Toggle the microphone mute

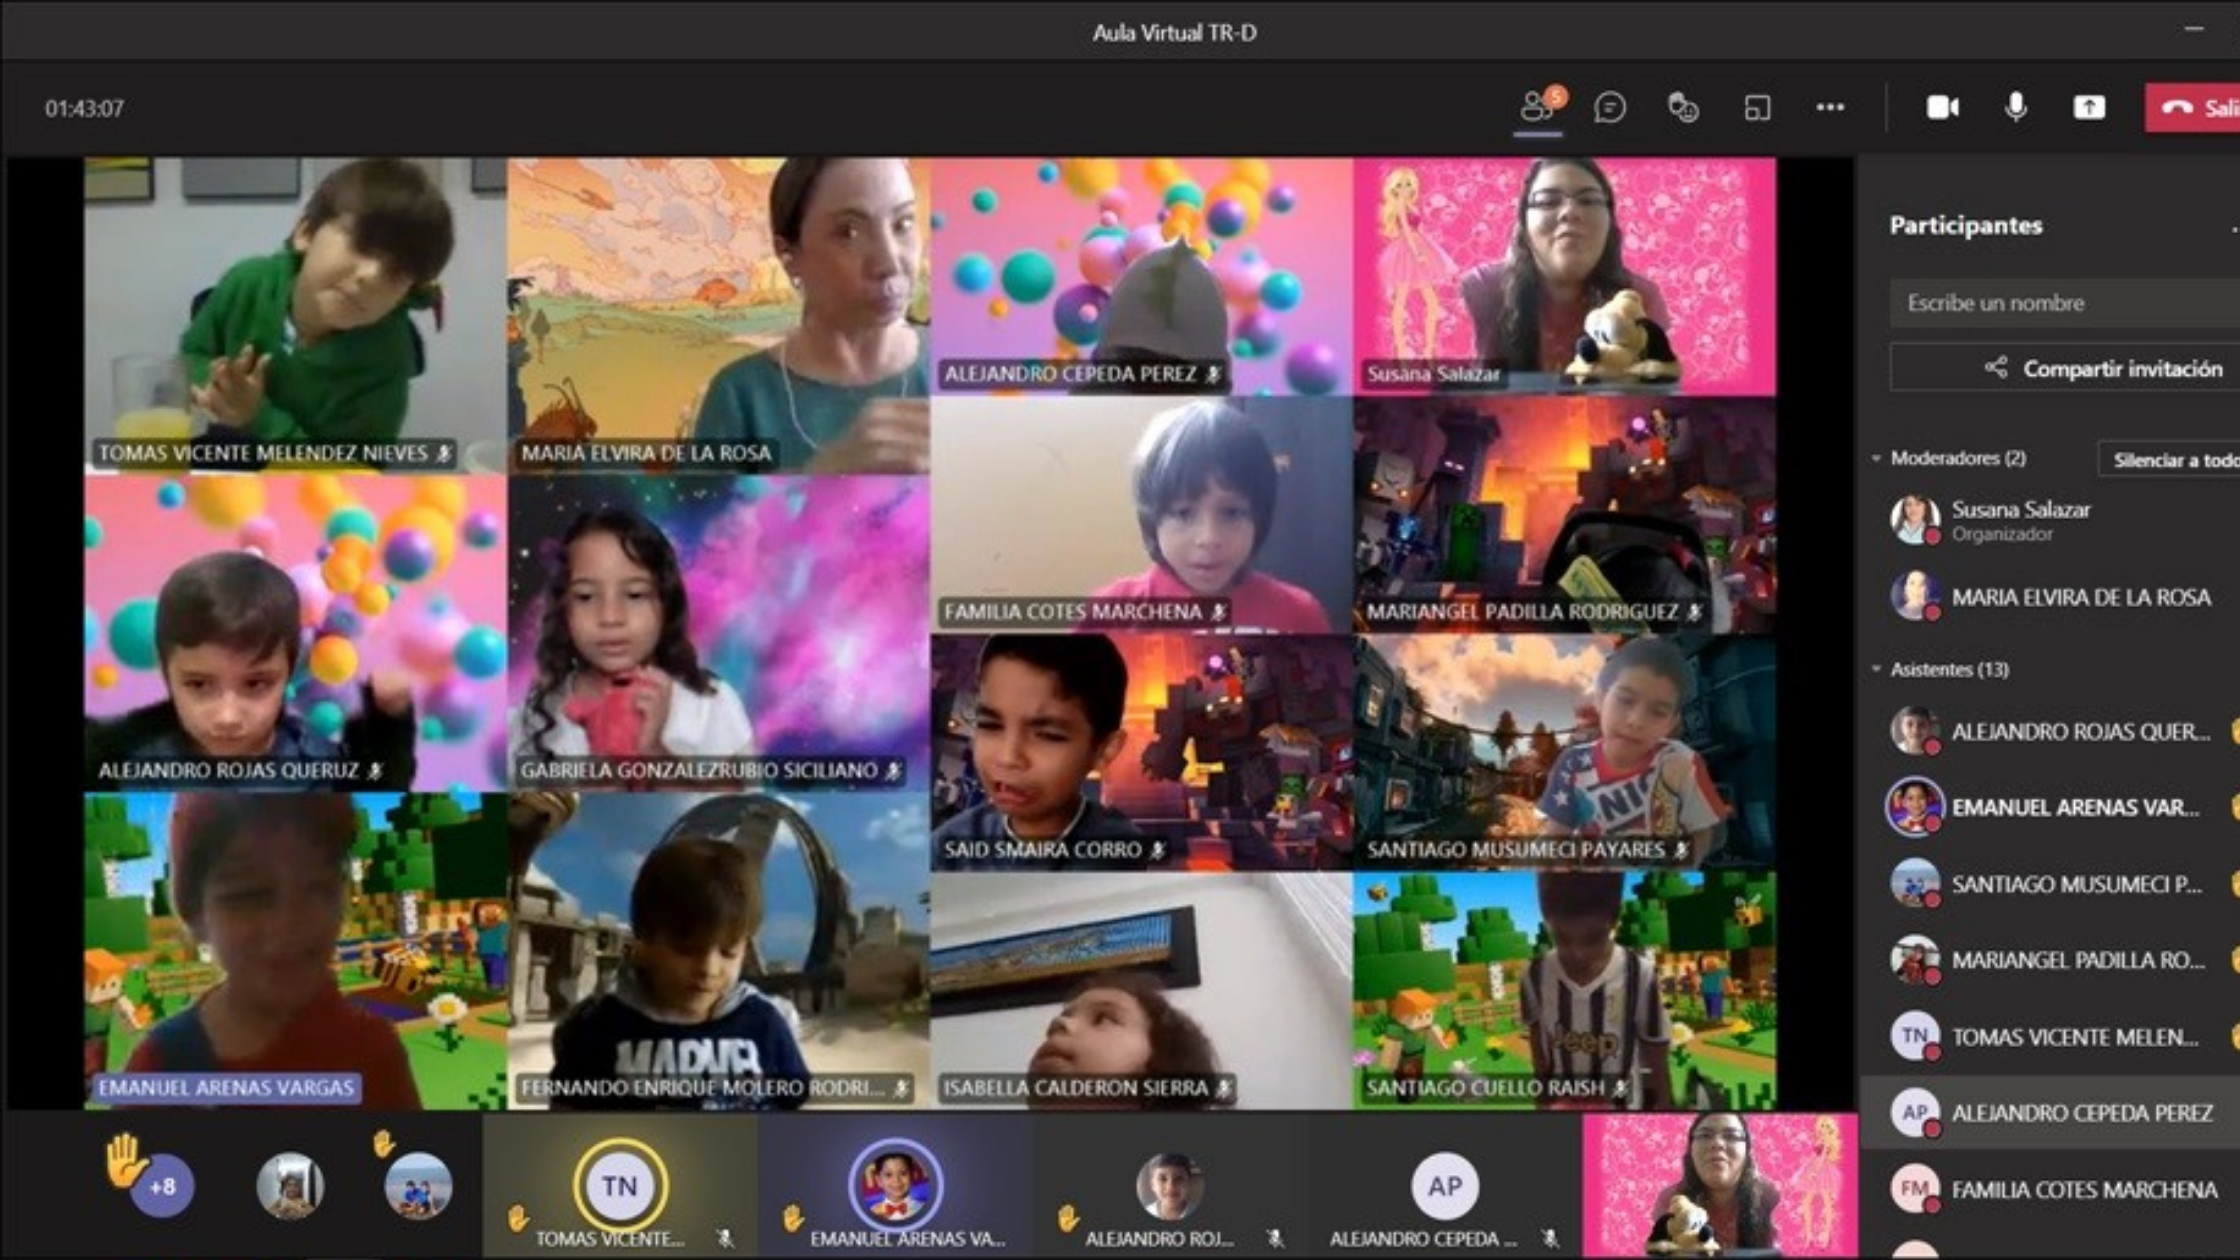[2016, 107]
